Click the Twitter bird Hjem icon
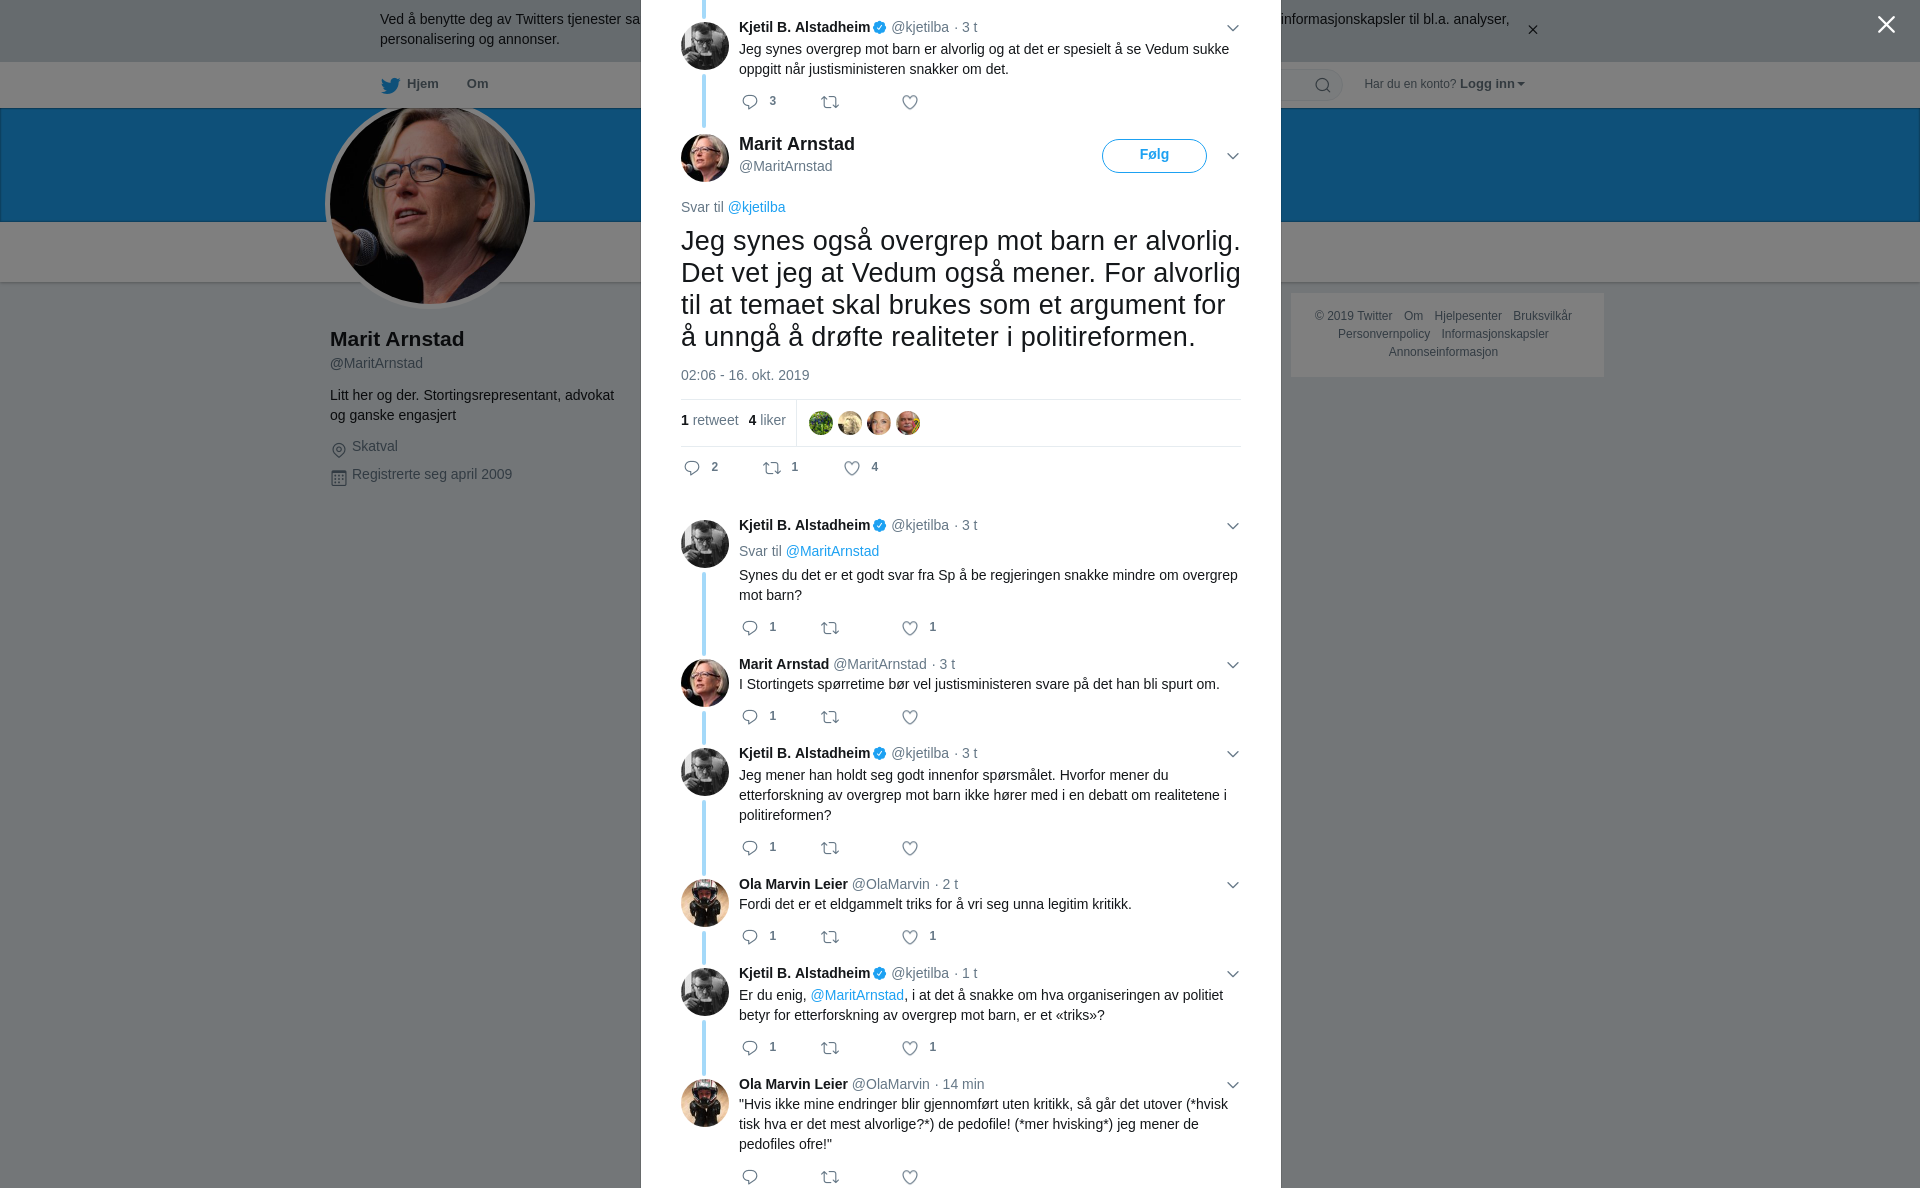 (390, 85)
